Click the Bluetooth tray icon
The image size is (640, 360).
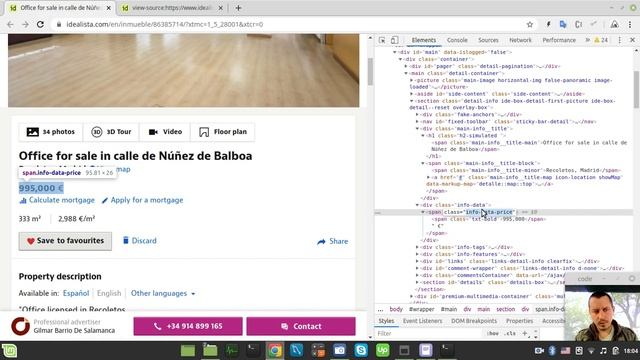[552, 351]
